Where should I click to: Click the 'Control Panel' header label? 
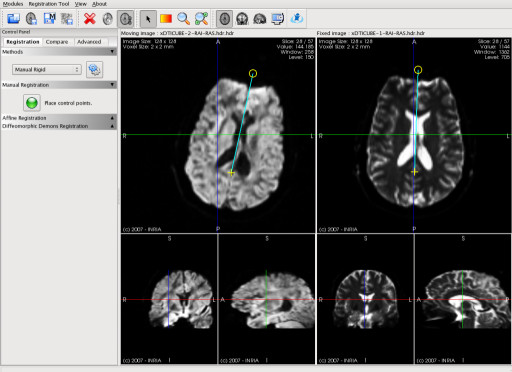click(x=16, y=32)
